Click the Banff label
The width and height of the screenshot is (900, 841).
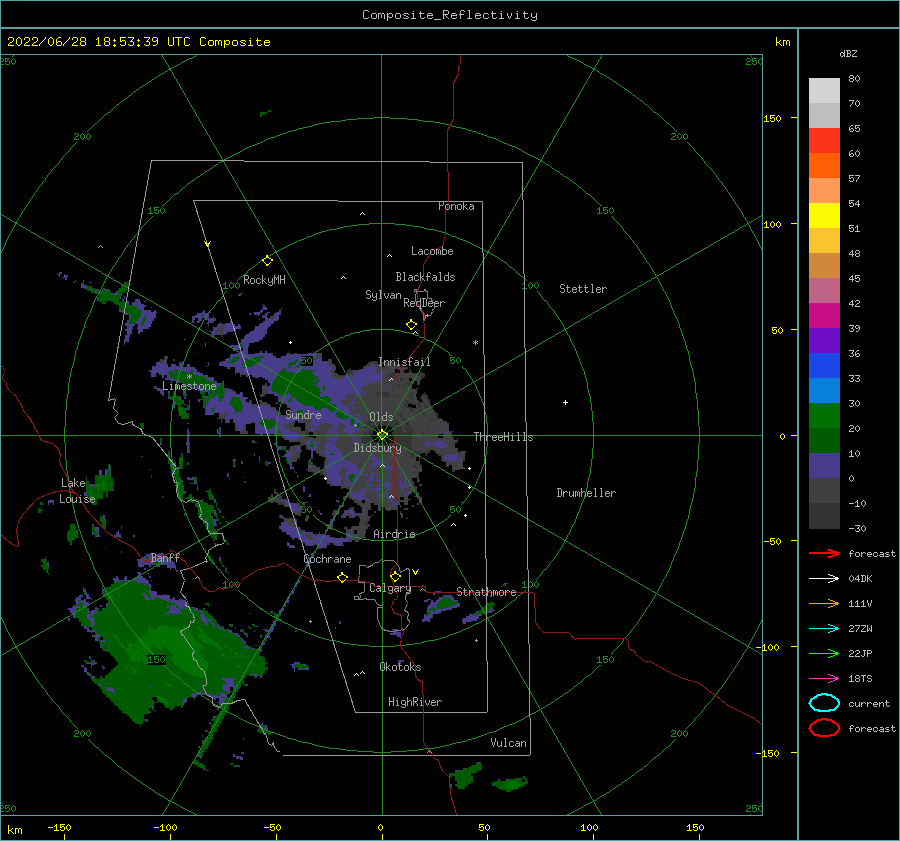pos(165,558)
